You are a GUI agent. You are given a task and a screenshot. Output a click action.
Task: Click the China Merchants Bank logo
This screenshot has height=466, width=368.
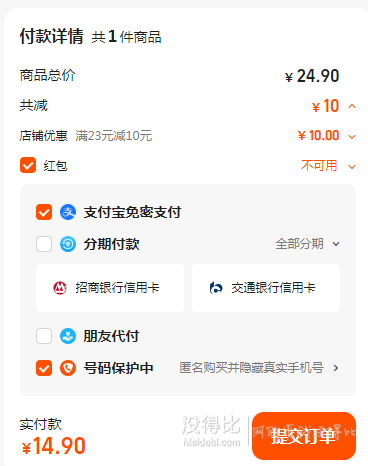click(x=60, y=288)
